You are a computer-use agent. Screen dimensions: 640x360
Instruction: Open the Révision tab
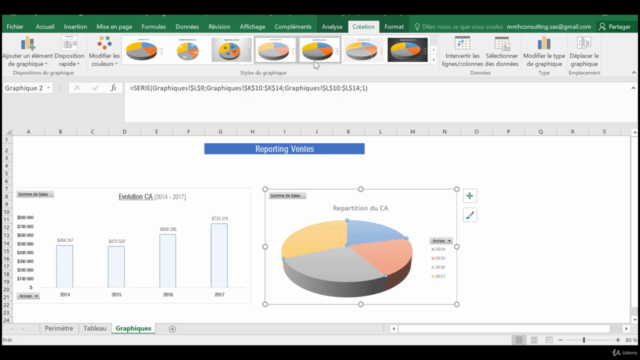219,27
